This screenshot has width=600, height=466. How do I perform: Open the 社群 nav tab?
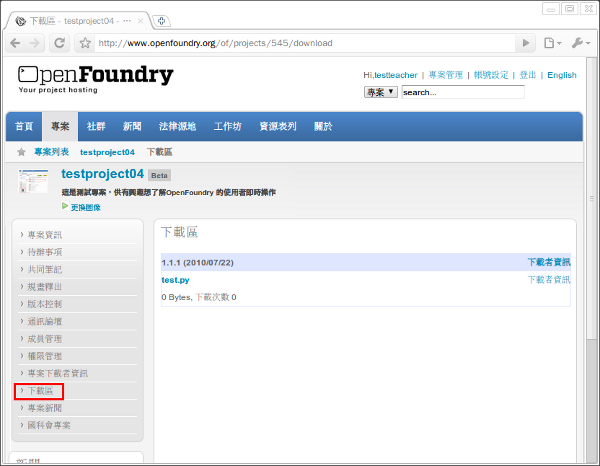(x=96, y=126)
